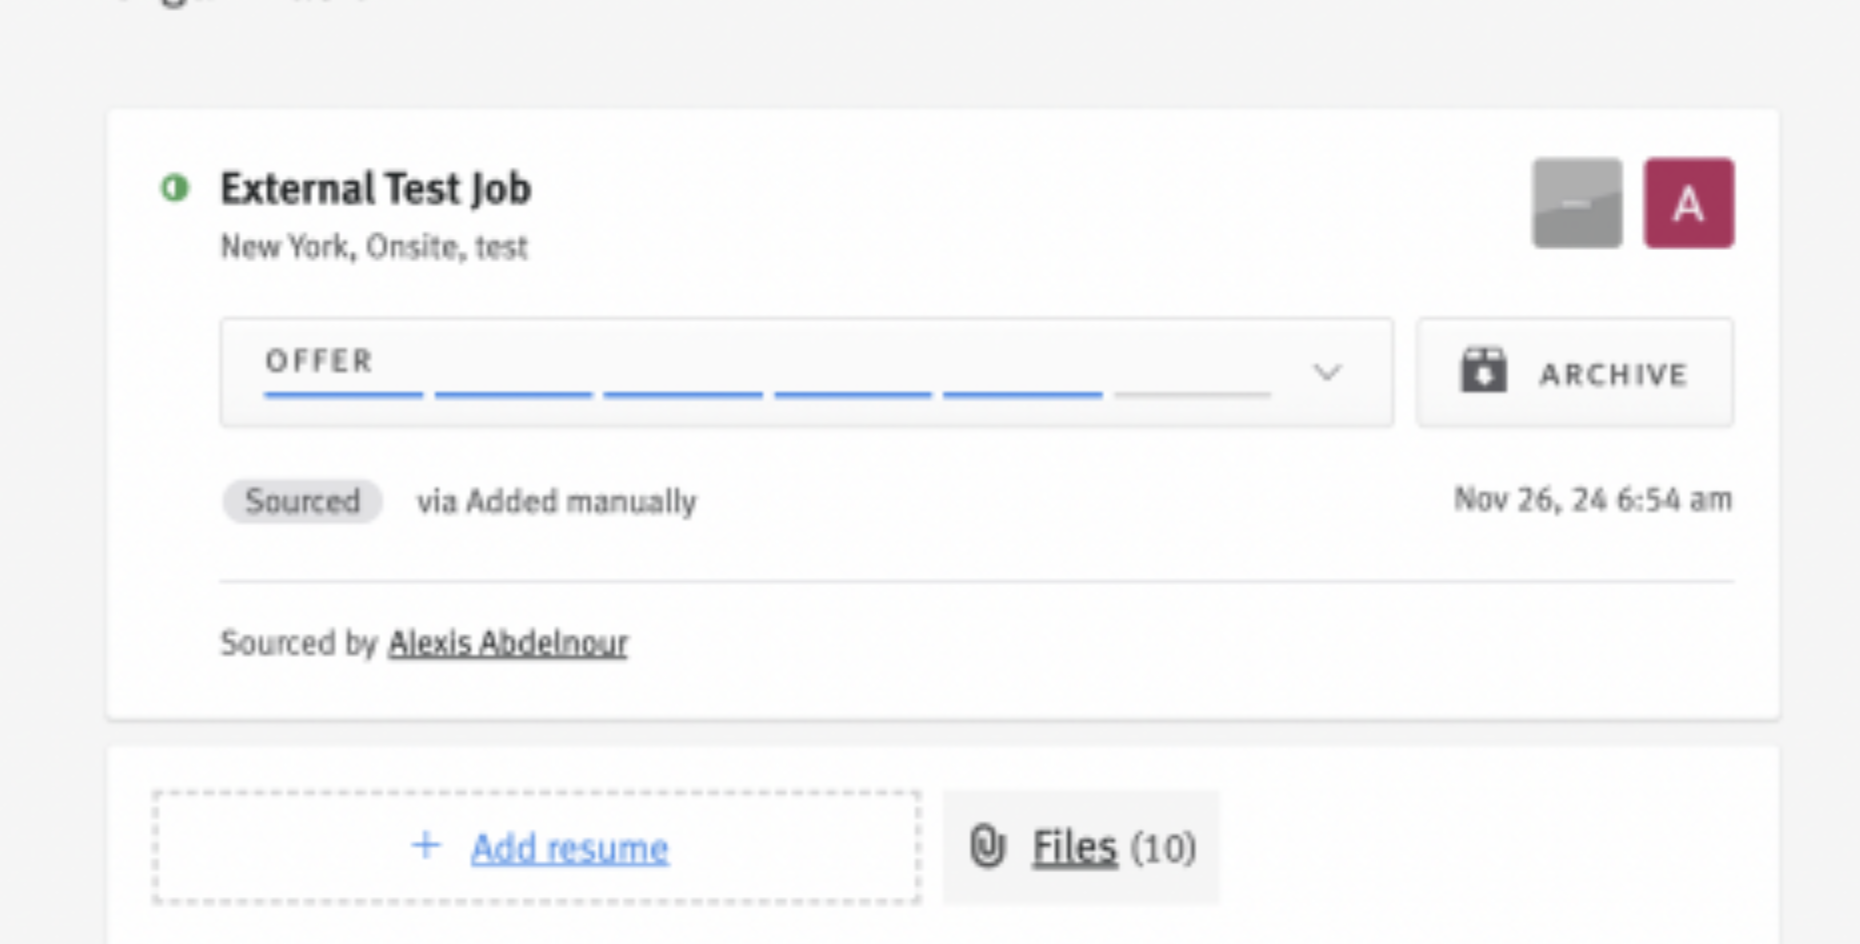1860x944 pixels.
Task: Select the first stage progress segment
Action: coord(343,395)
